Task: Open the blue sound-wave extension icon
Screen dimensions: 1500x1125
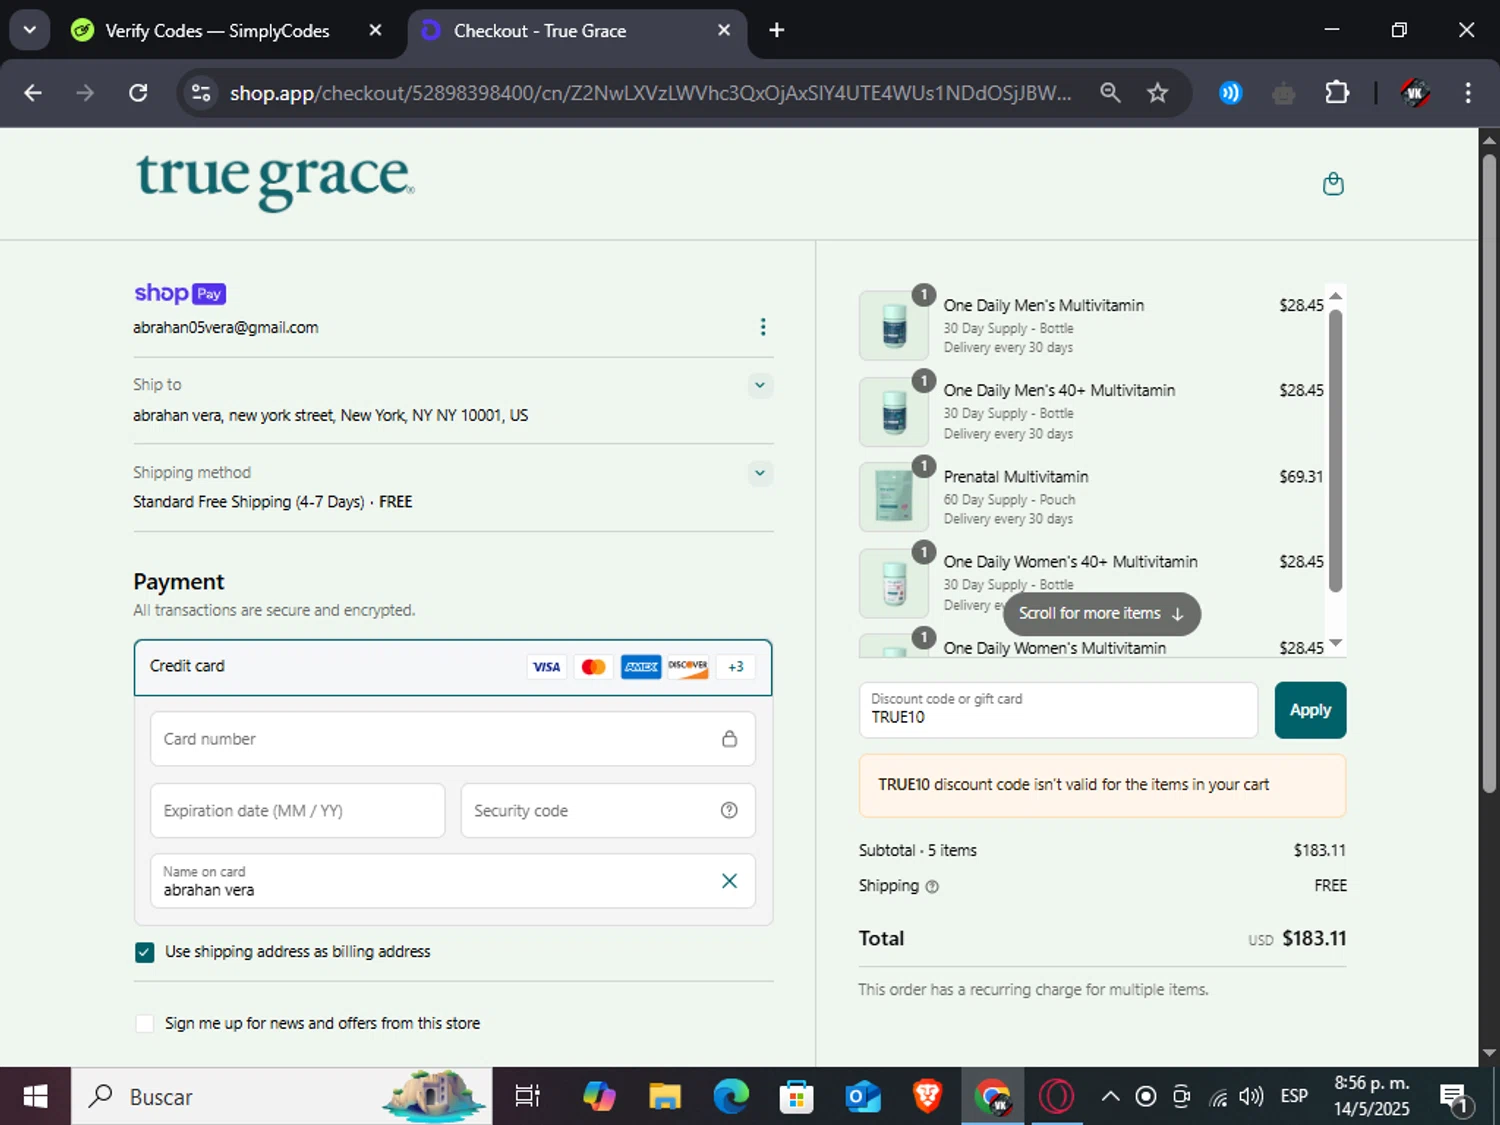Action: click(1230, 93)
